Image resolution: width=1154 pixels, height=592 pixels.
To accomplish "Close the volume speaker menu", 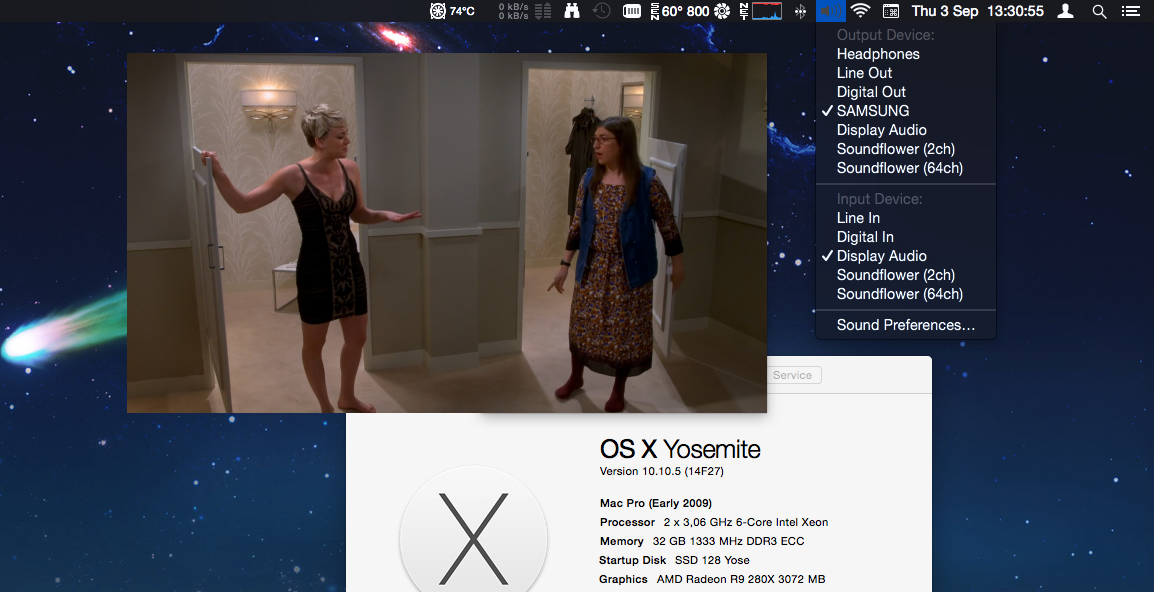I will tap(830, 11).
